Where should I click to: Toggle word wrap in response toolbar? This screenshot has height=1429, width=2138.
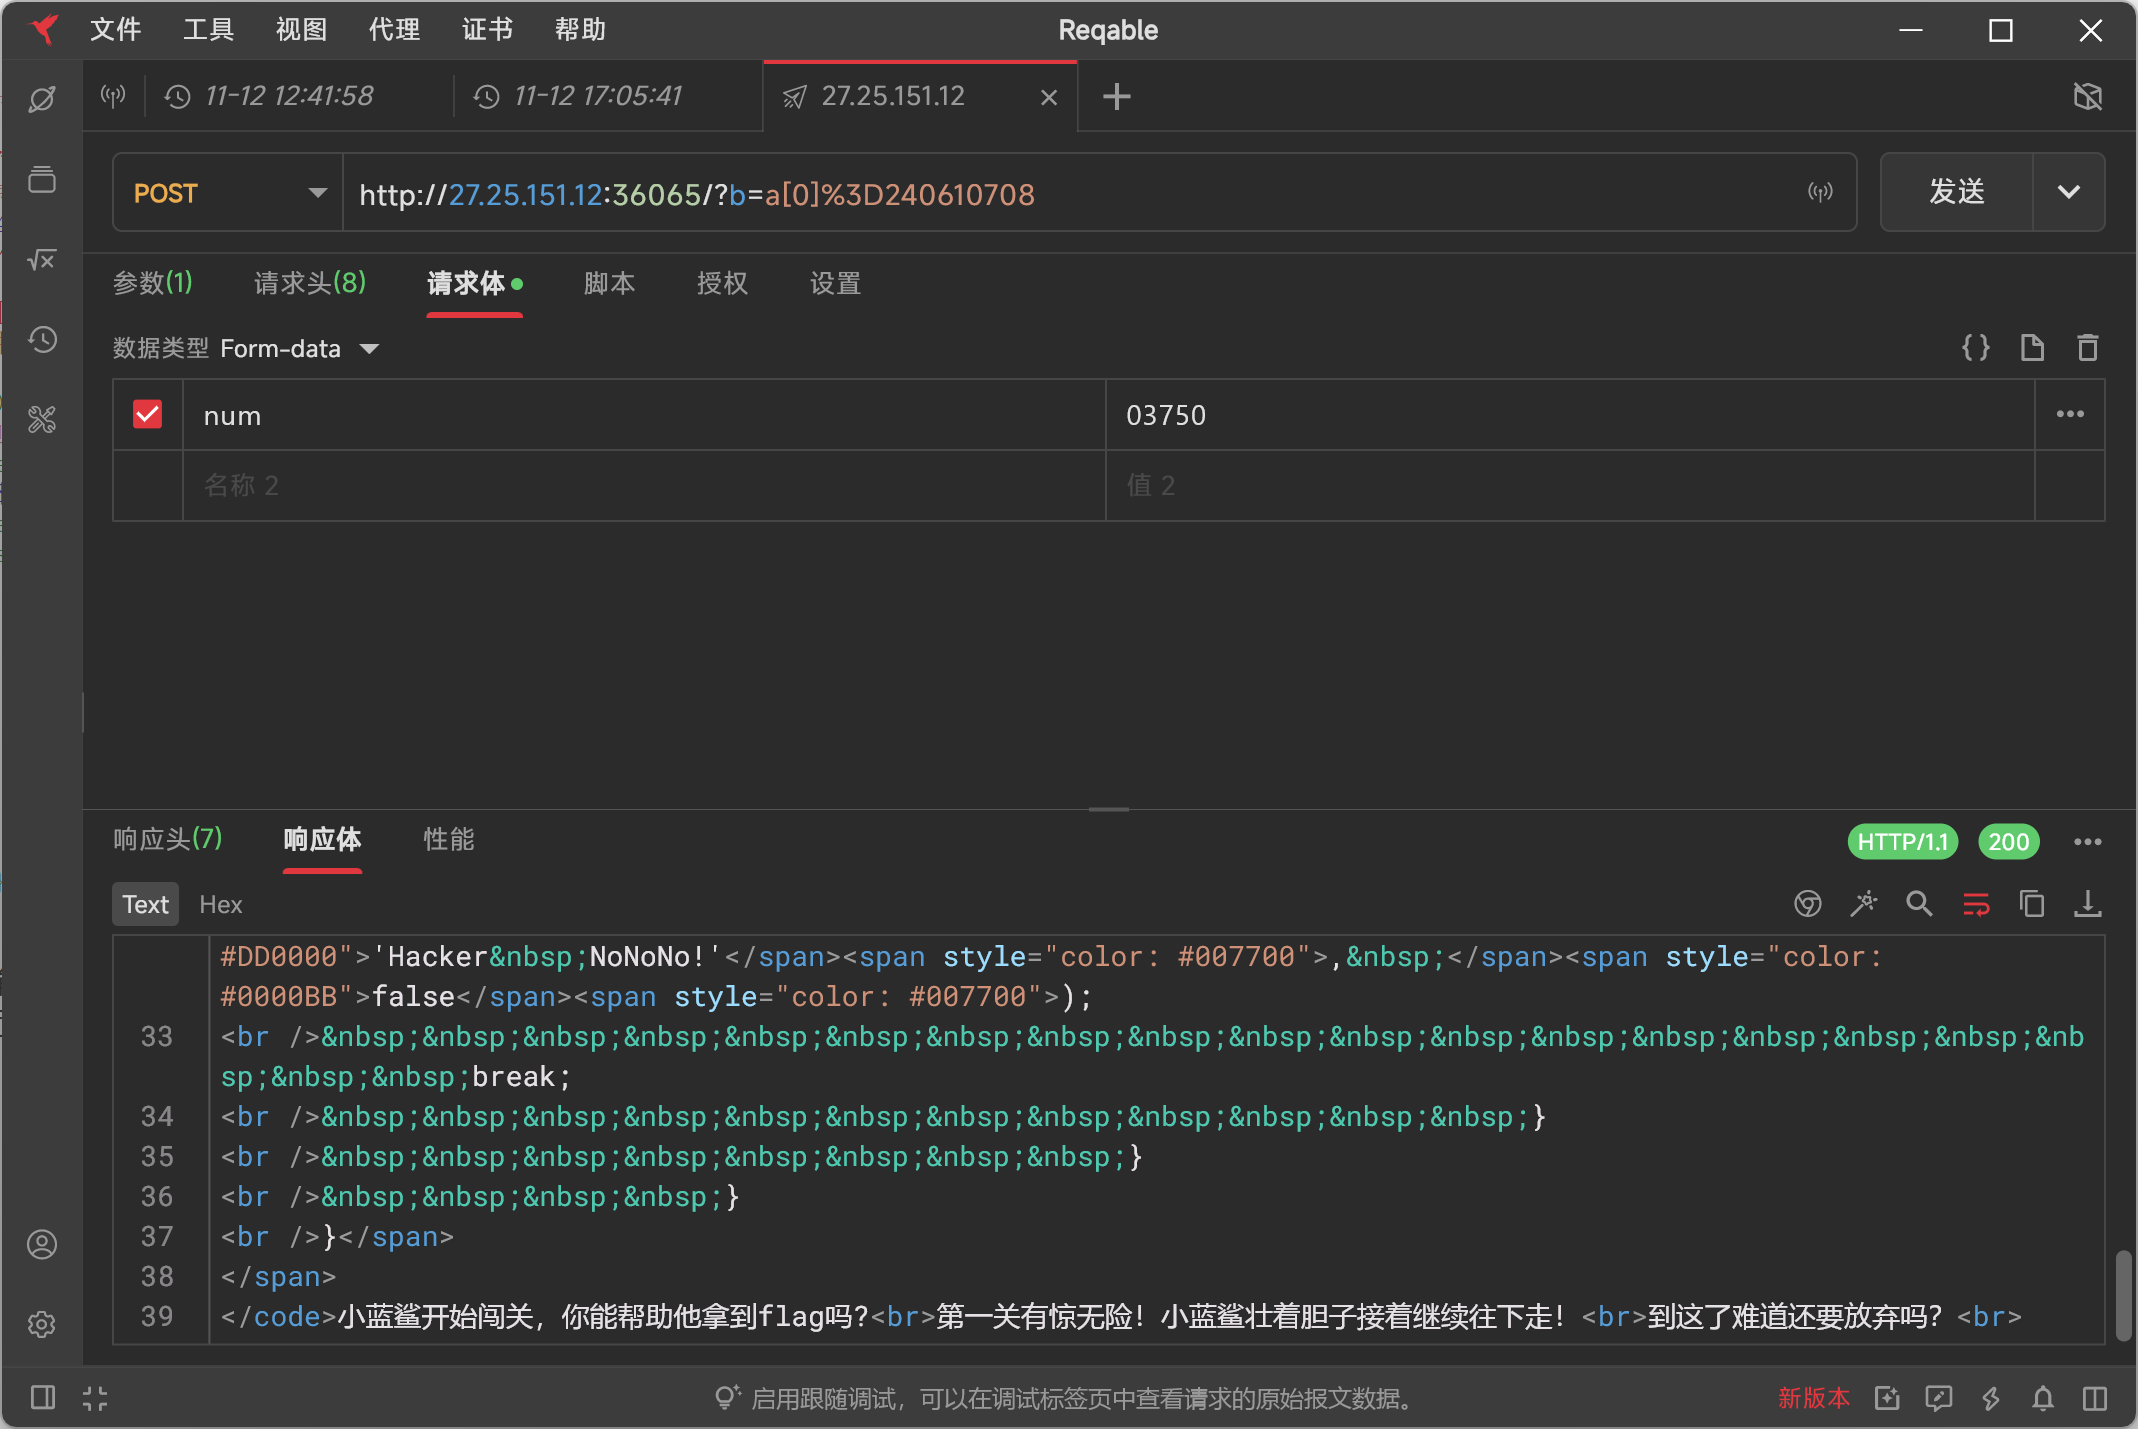[1976, 904]
